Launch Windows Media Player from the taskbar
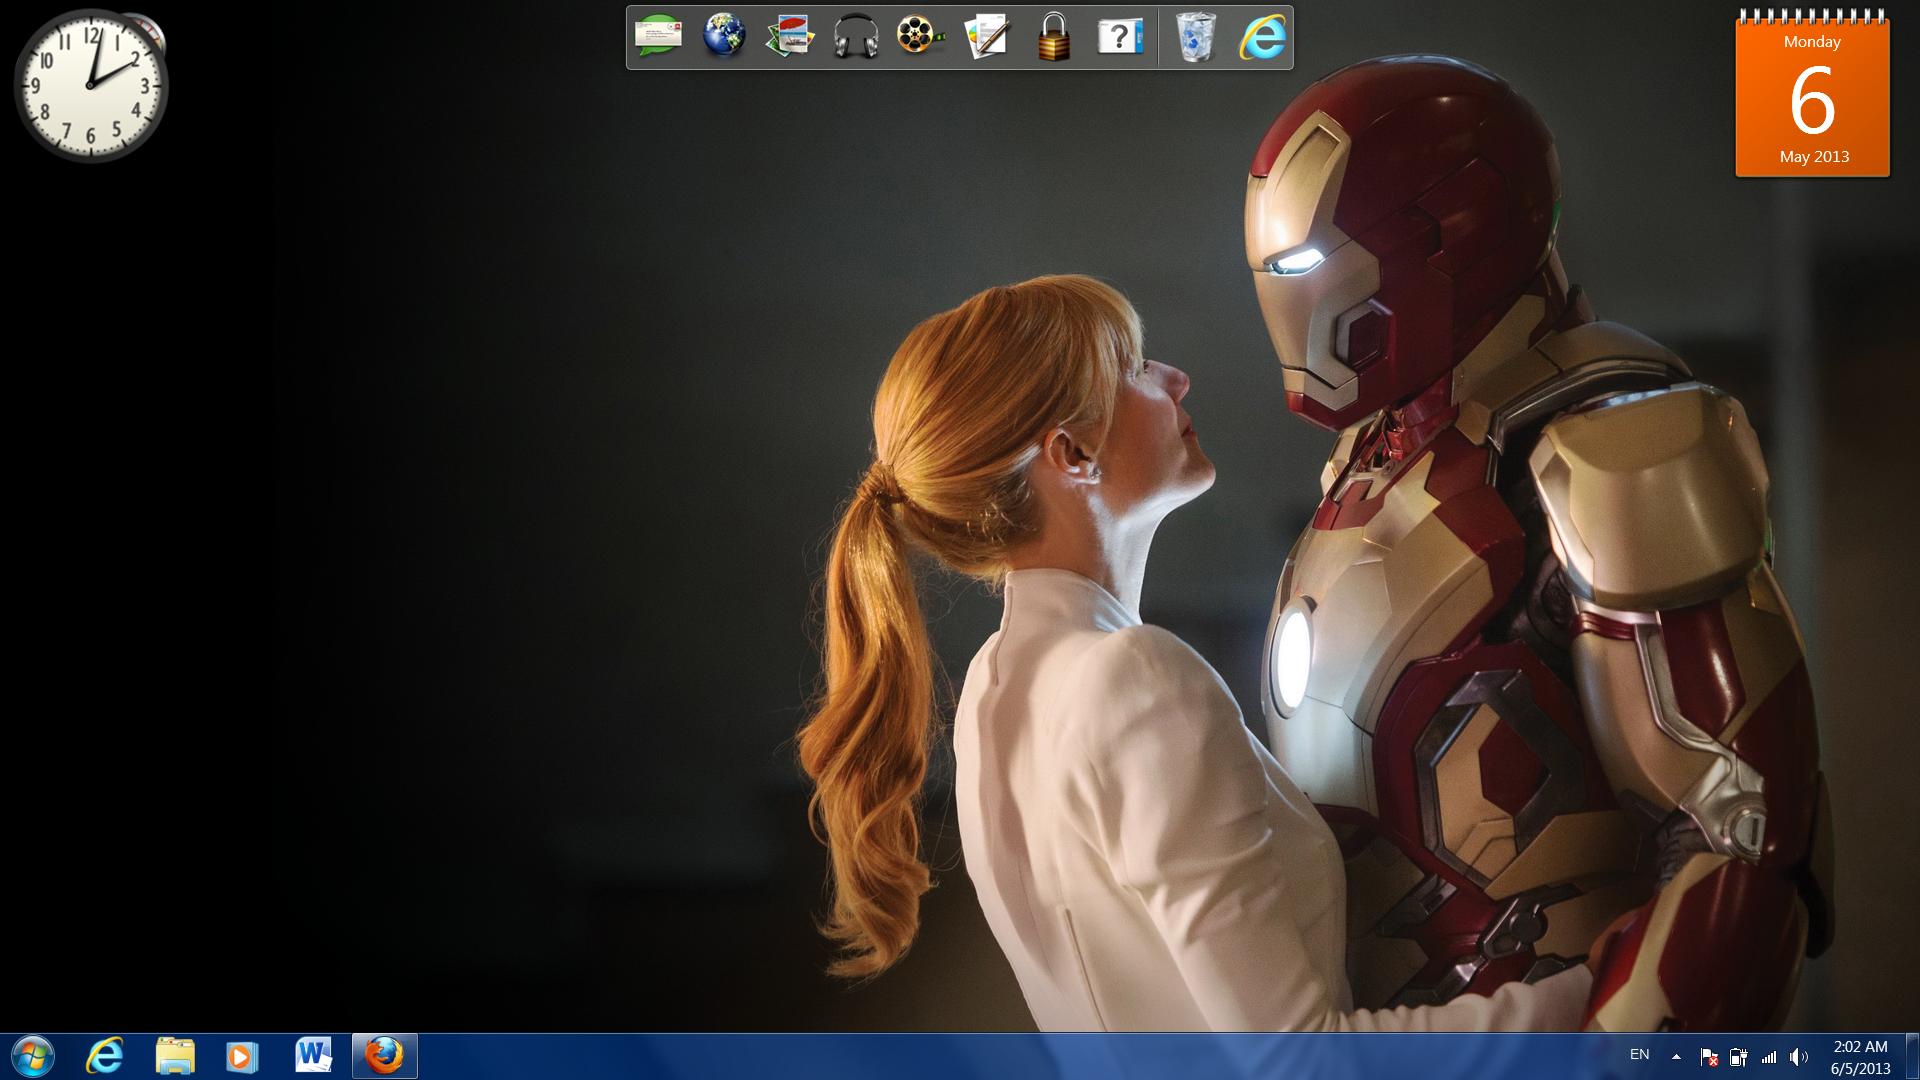The image size is (1920, 1080). (242, 1056)
